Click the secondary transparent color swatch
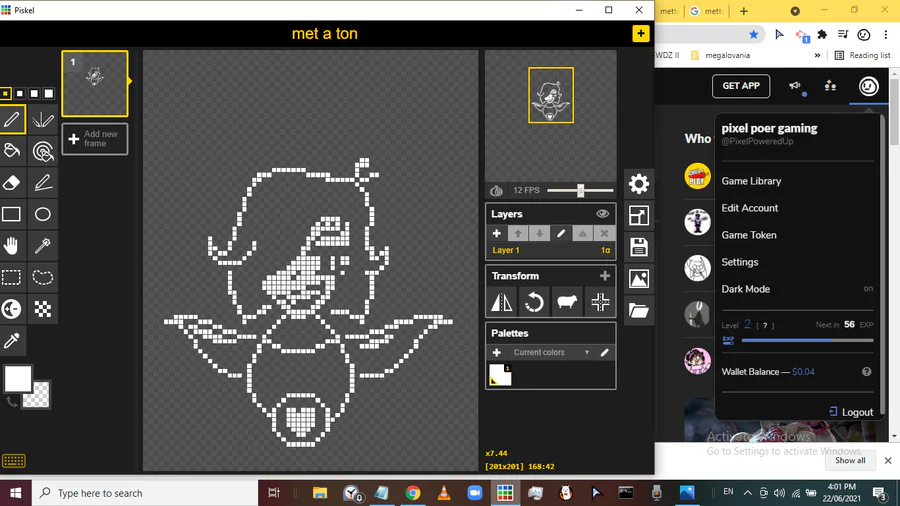Viewport: 900px width, 506px height. [38, 396]
